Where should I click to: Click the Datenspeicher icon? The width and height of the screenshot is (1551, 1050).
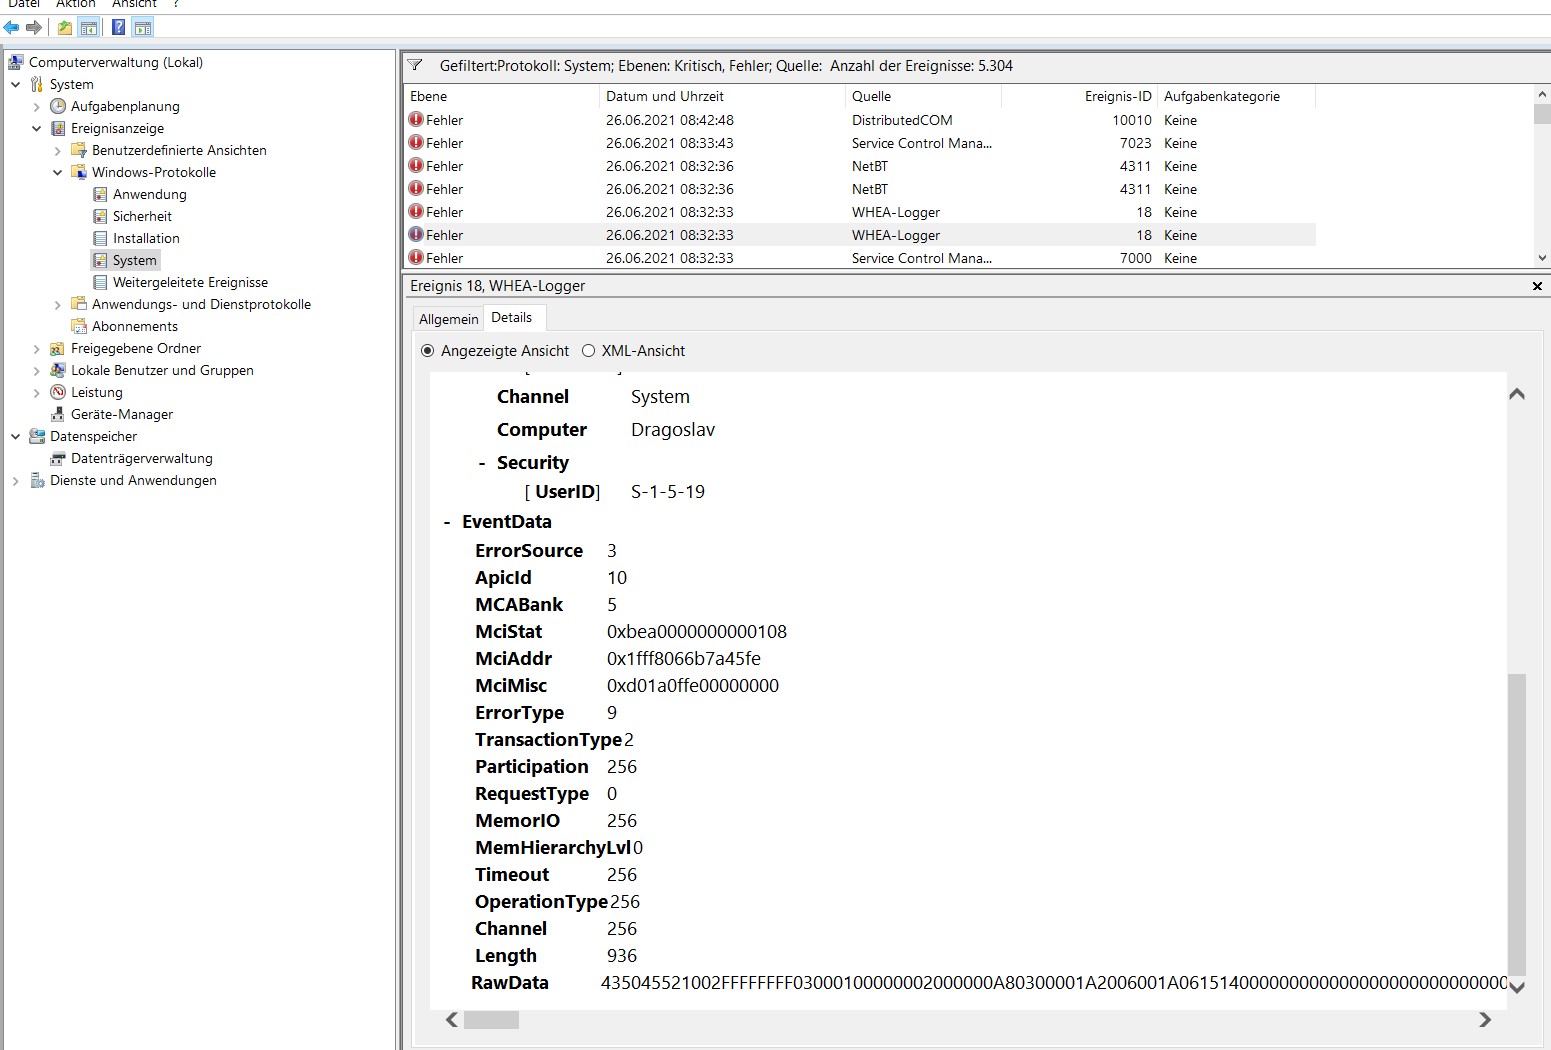(x=37, y=436)
